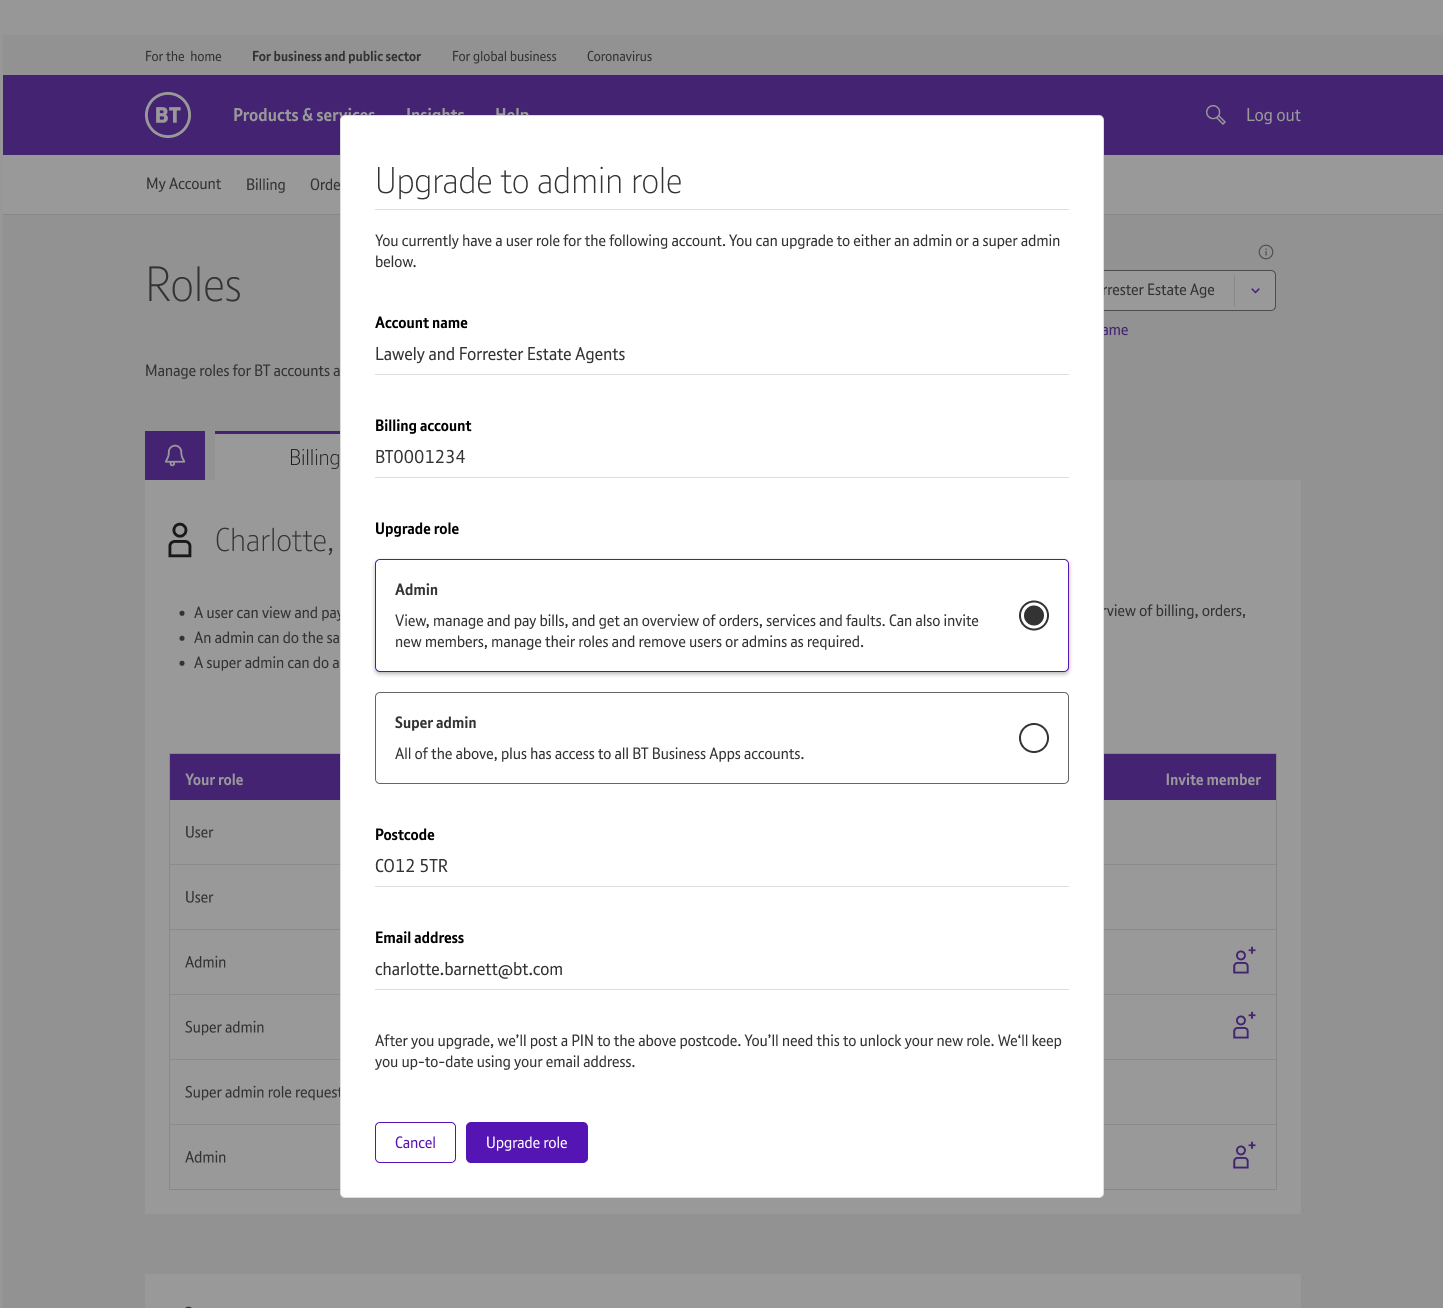Go to My Account tab
Image resolution: width=1443 pixels, height=1308 pixels.
184,184
